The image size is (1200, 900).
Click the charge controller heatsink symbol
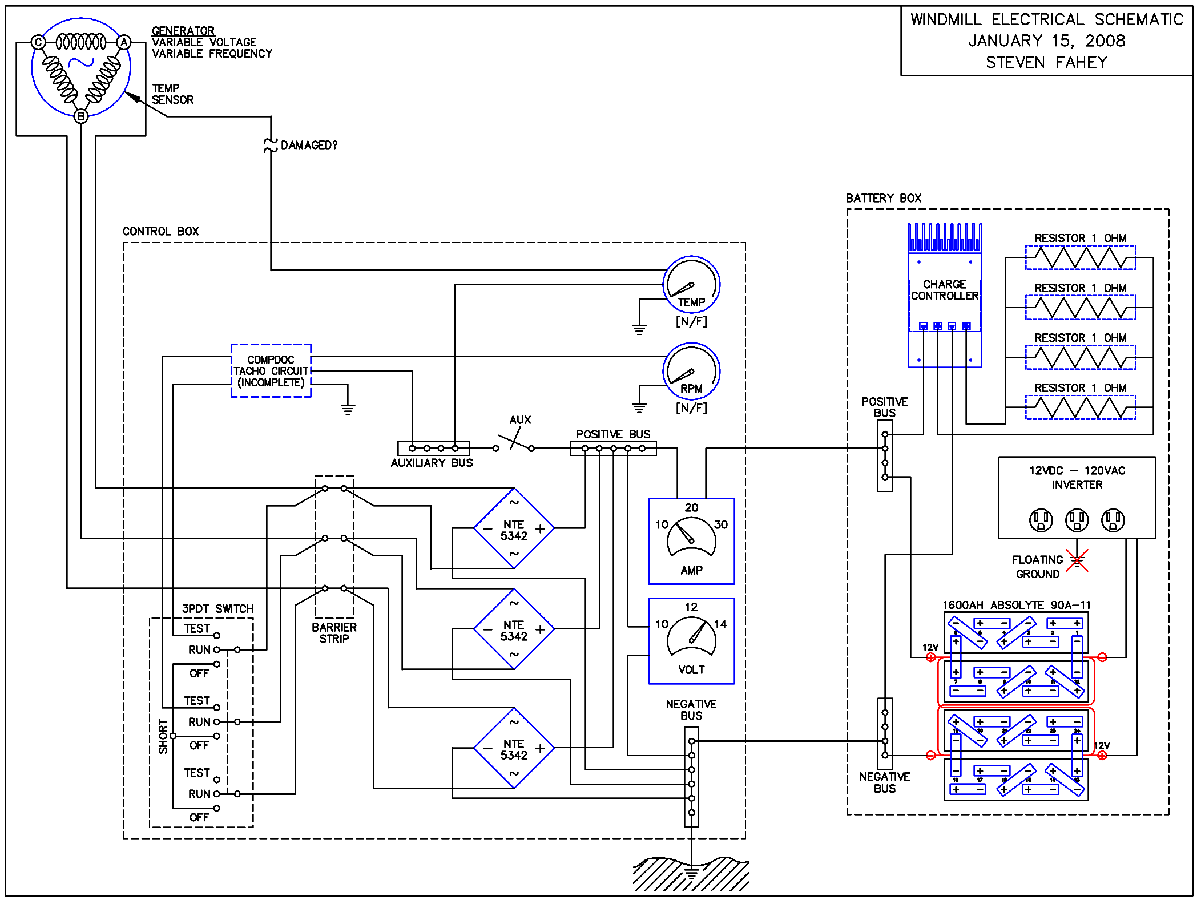click(944, 238)
